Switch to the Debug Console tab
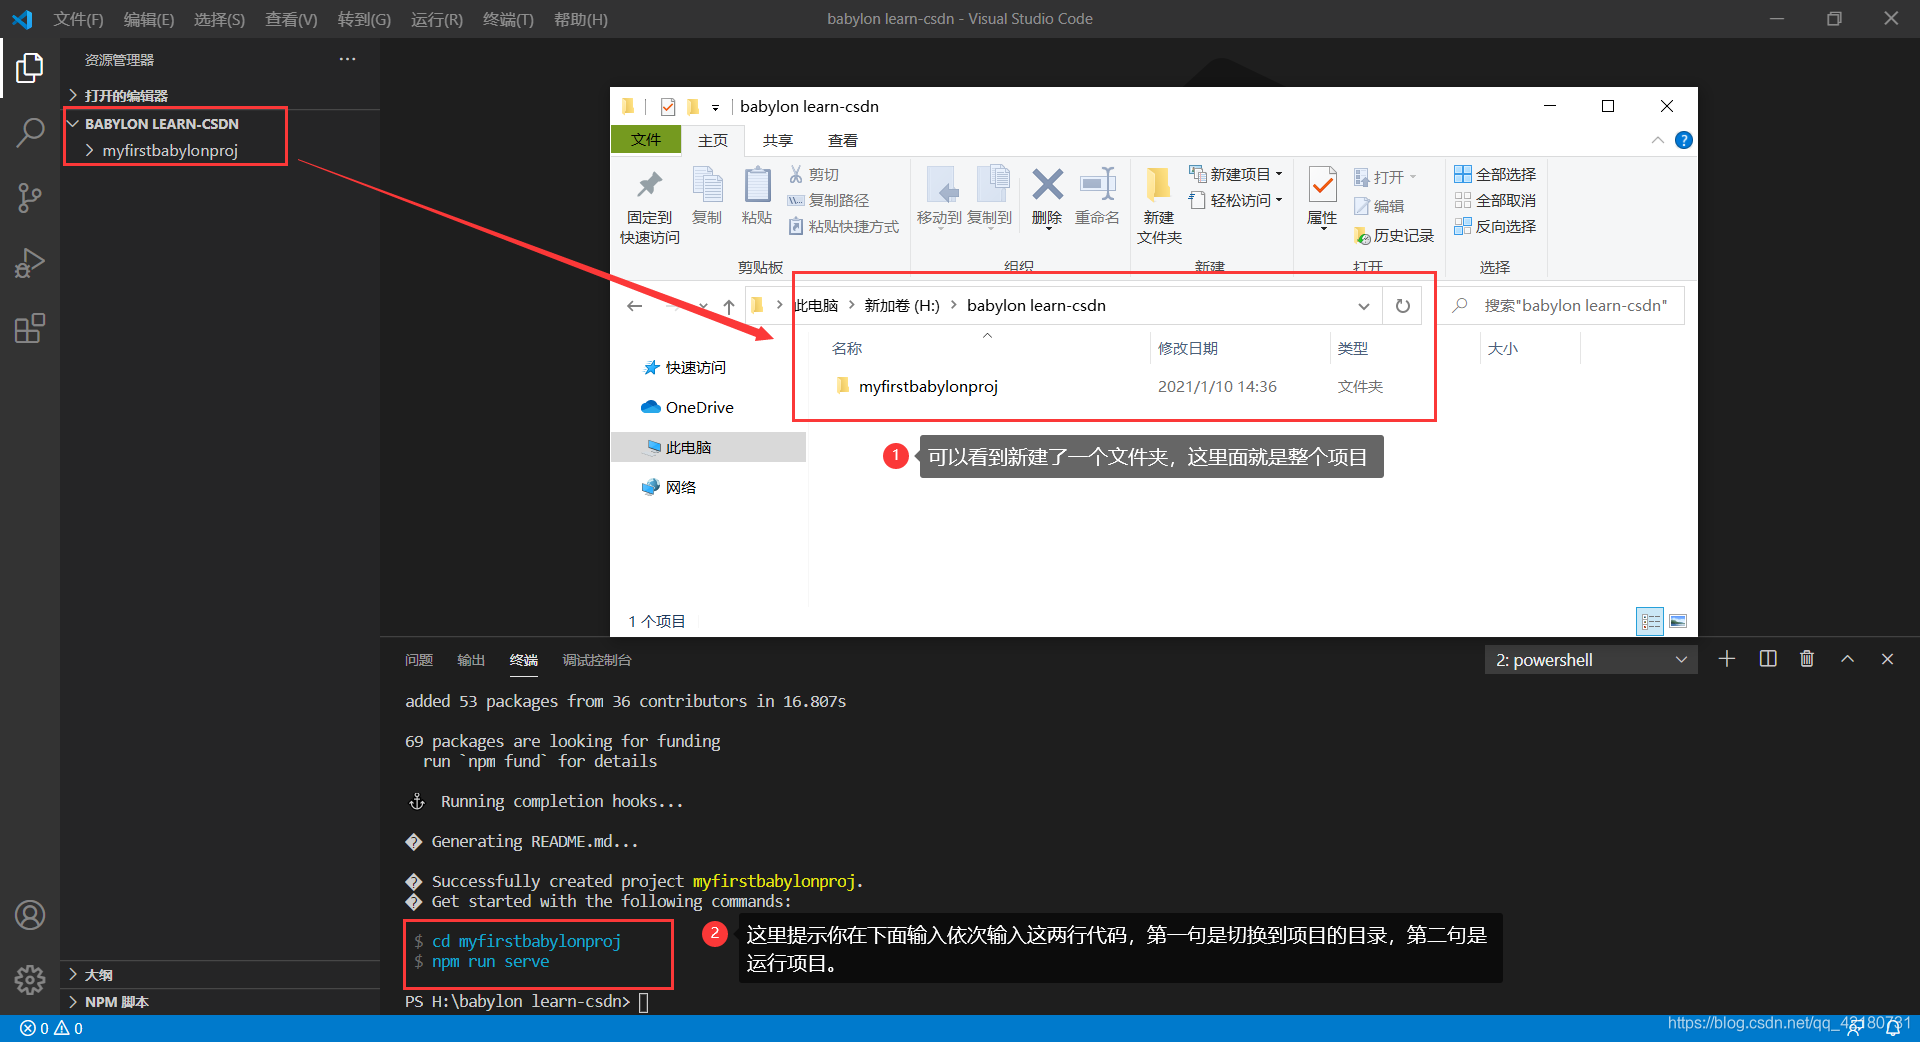Viewport: 1920px width, 1042px height. click(x=597, y=660)
